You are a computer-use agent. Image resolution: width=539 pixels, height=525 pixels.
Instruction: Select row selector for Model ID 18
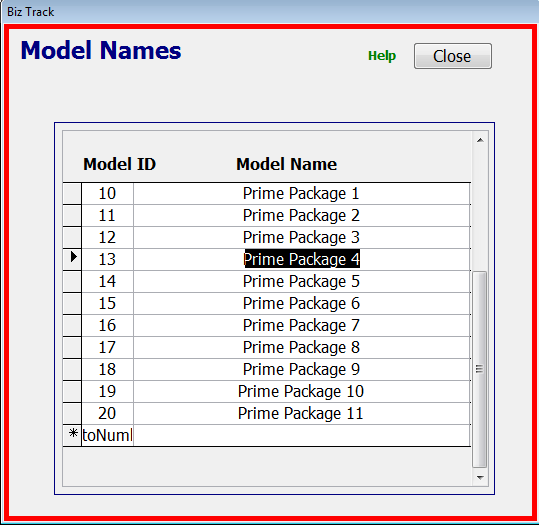pyautogui.click(x=72, y=370)
